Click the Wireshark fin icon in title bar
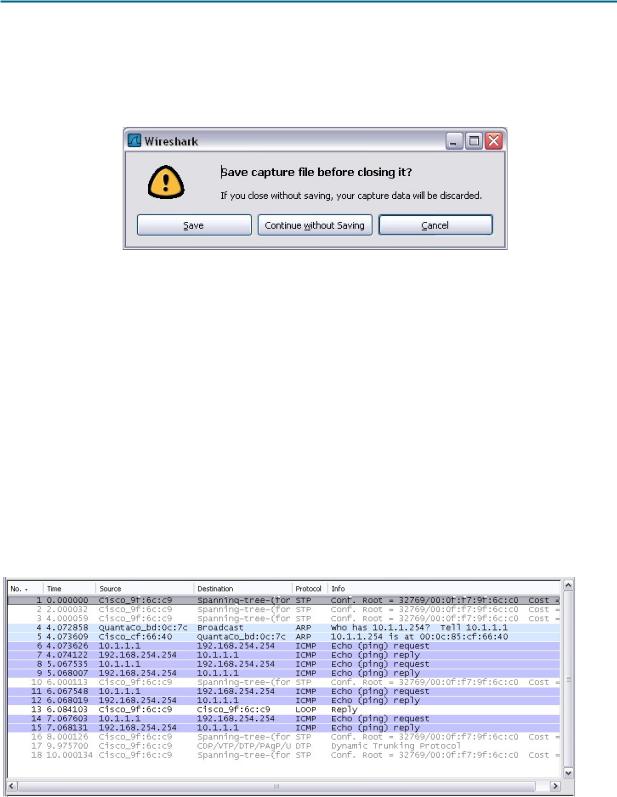This screenshot has height=797, width=617. pyautogui.click(x=134, y=140)
